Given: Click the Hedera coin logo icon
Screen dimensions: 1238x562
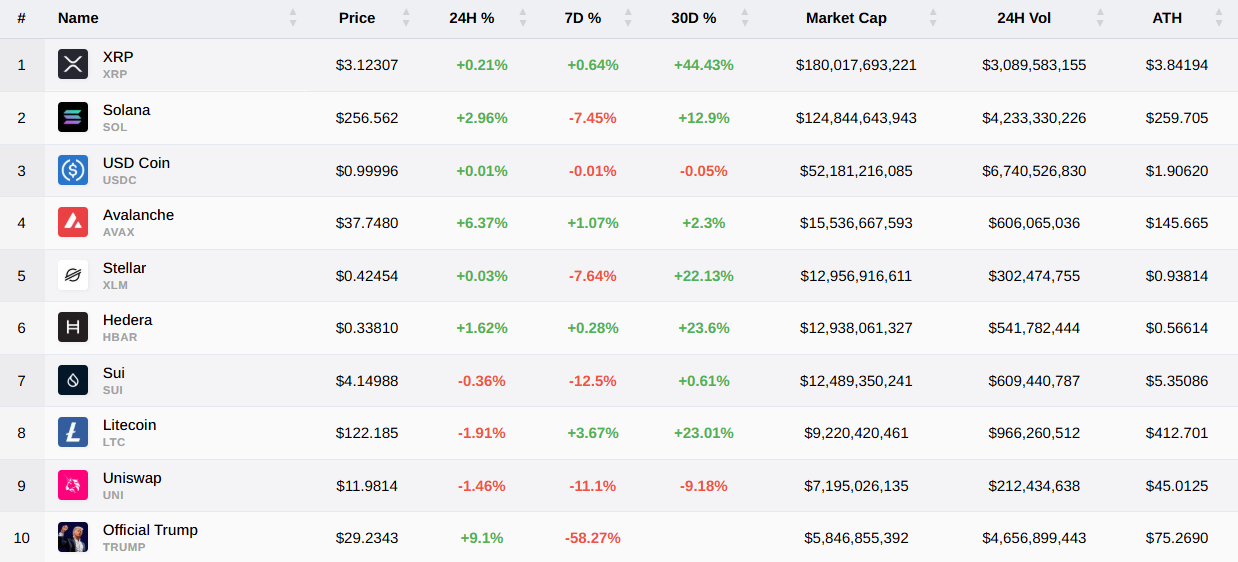Looking at the screenshot, I should [x=73, y=327].
